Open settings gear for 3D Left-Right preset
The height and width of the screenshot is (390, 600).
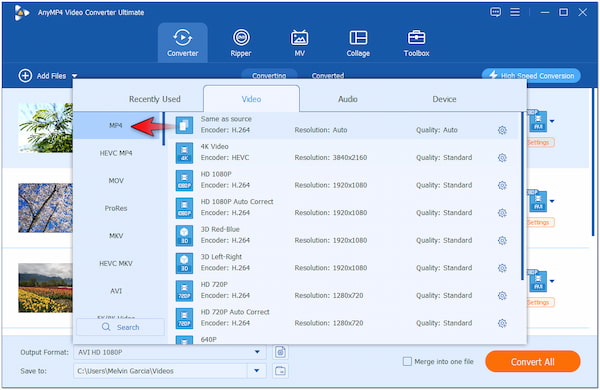(x=502, y=268)
